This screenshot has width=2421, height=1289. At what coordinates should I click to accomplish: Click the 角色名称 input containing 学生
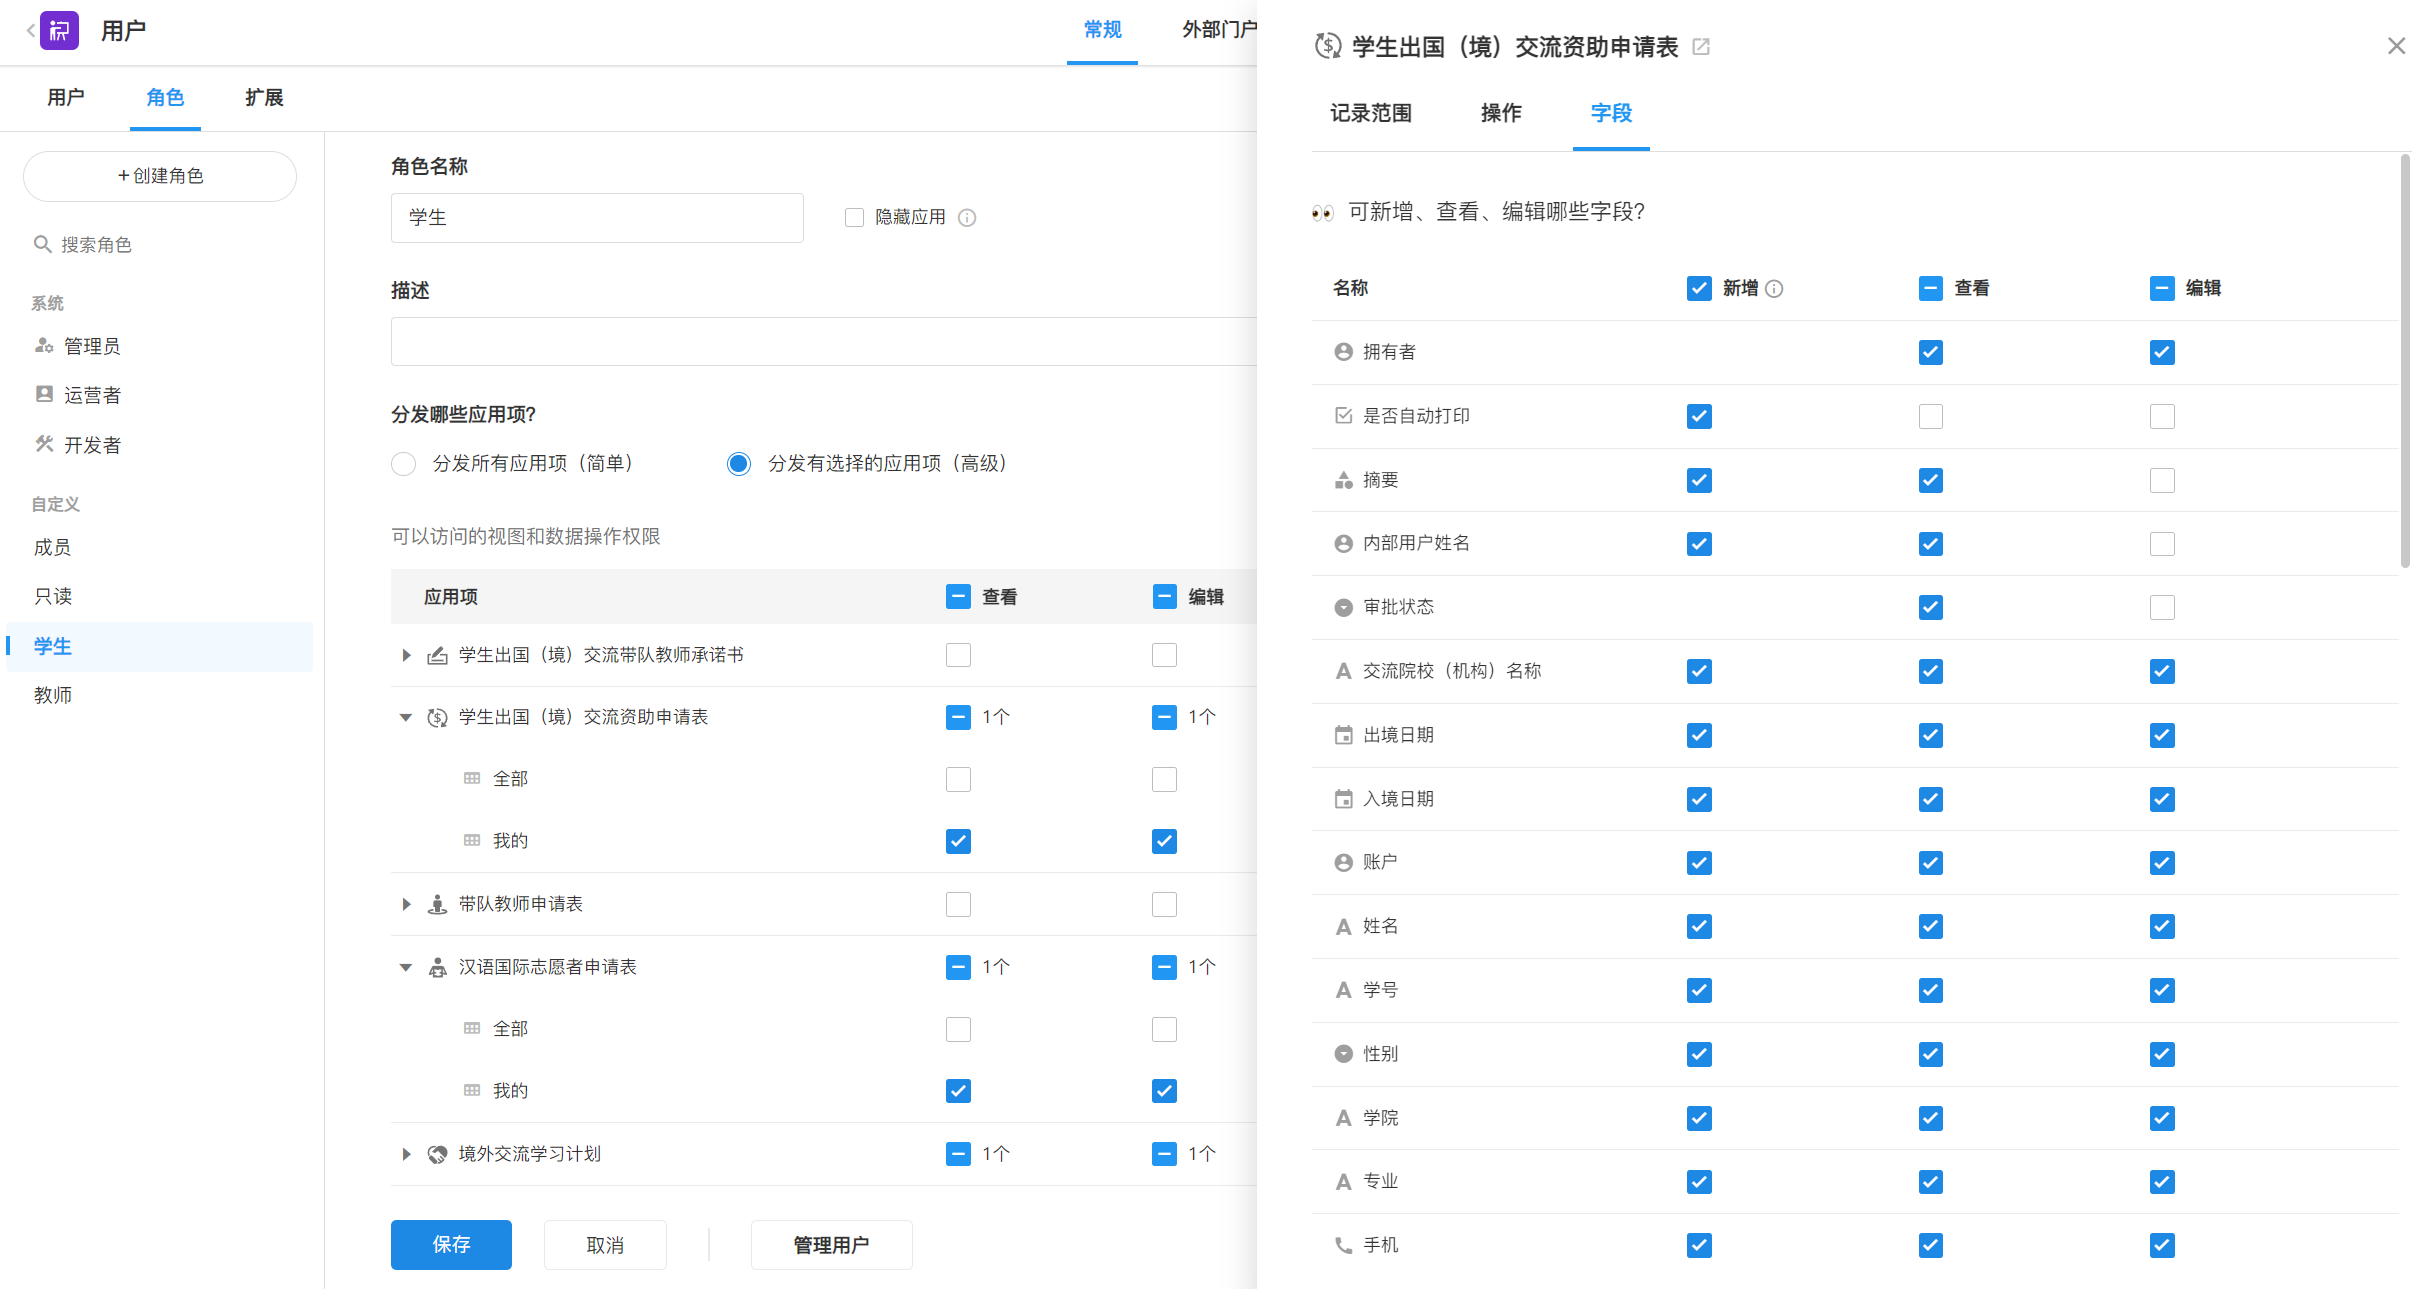click(x=597, y=218)
